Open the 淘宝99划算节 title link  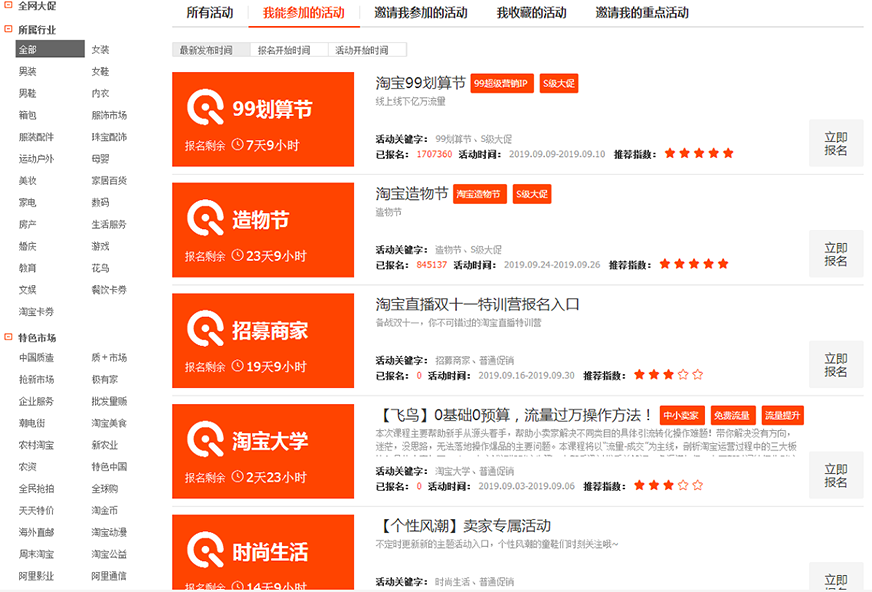(420, 83)
